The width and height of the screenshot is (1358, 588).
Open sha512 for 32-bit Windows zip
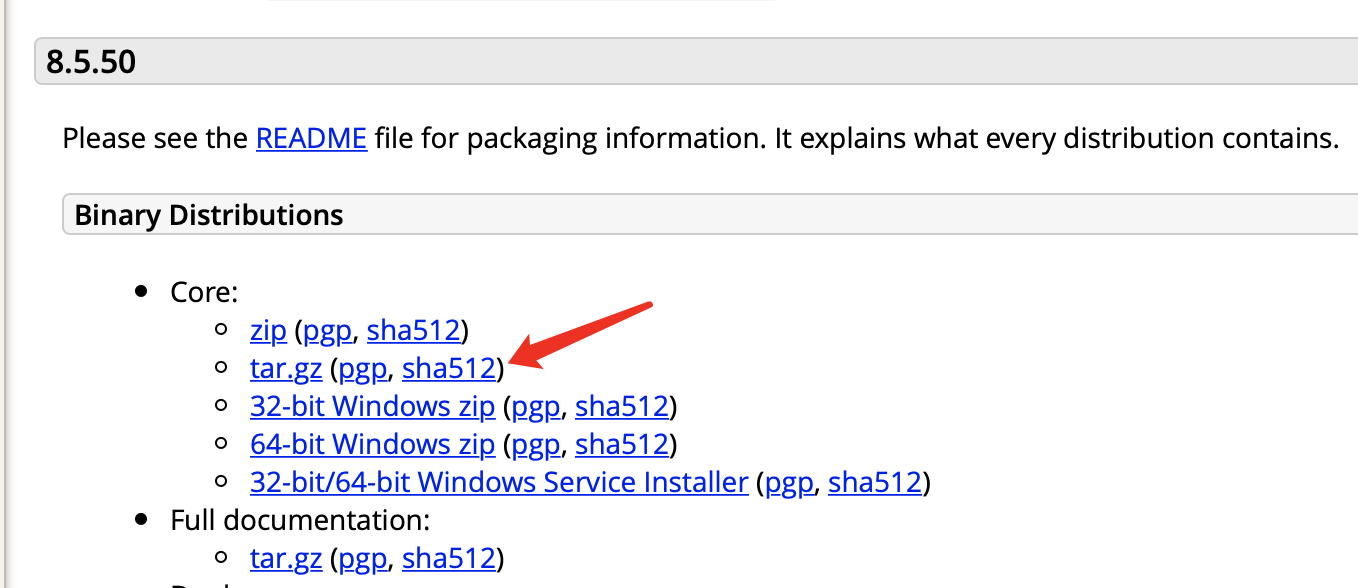[x=621, y=407]
